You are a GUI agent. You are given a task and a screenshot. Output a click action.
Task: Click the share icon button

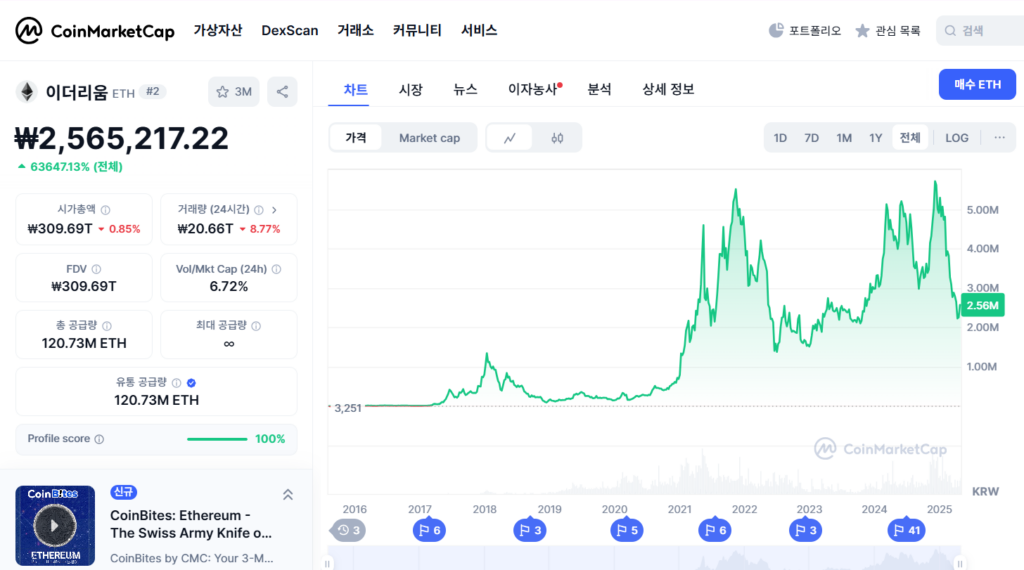(x=282, y=91)
